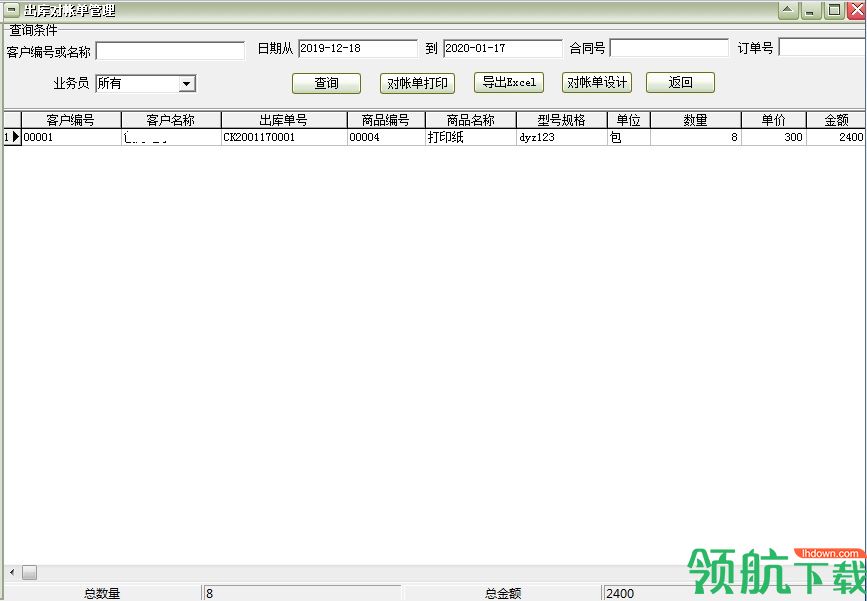
Task: Focus the 订单号 order number field
Action: [x=822, y=47]
